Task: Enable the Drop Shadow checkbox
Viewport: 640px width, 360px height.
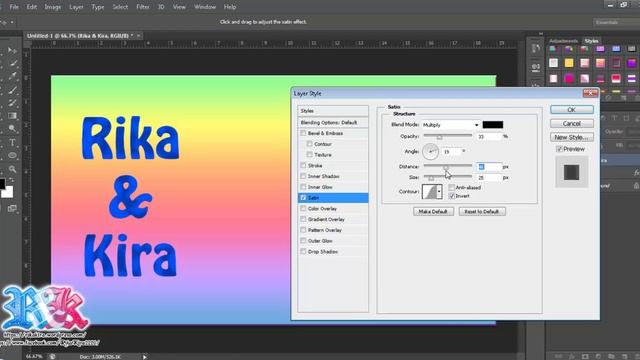Action: [303, 251]
